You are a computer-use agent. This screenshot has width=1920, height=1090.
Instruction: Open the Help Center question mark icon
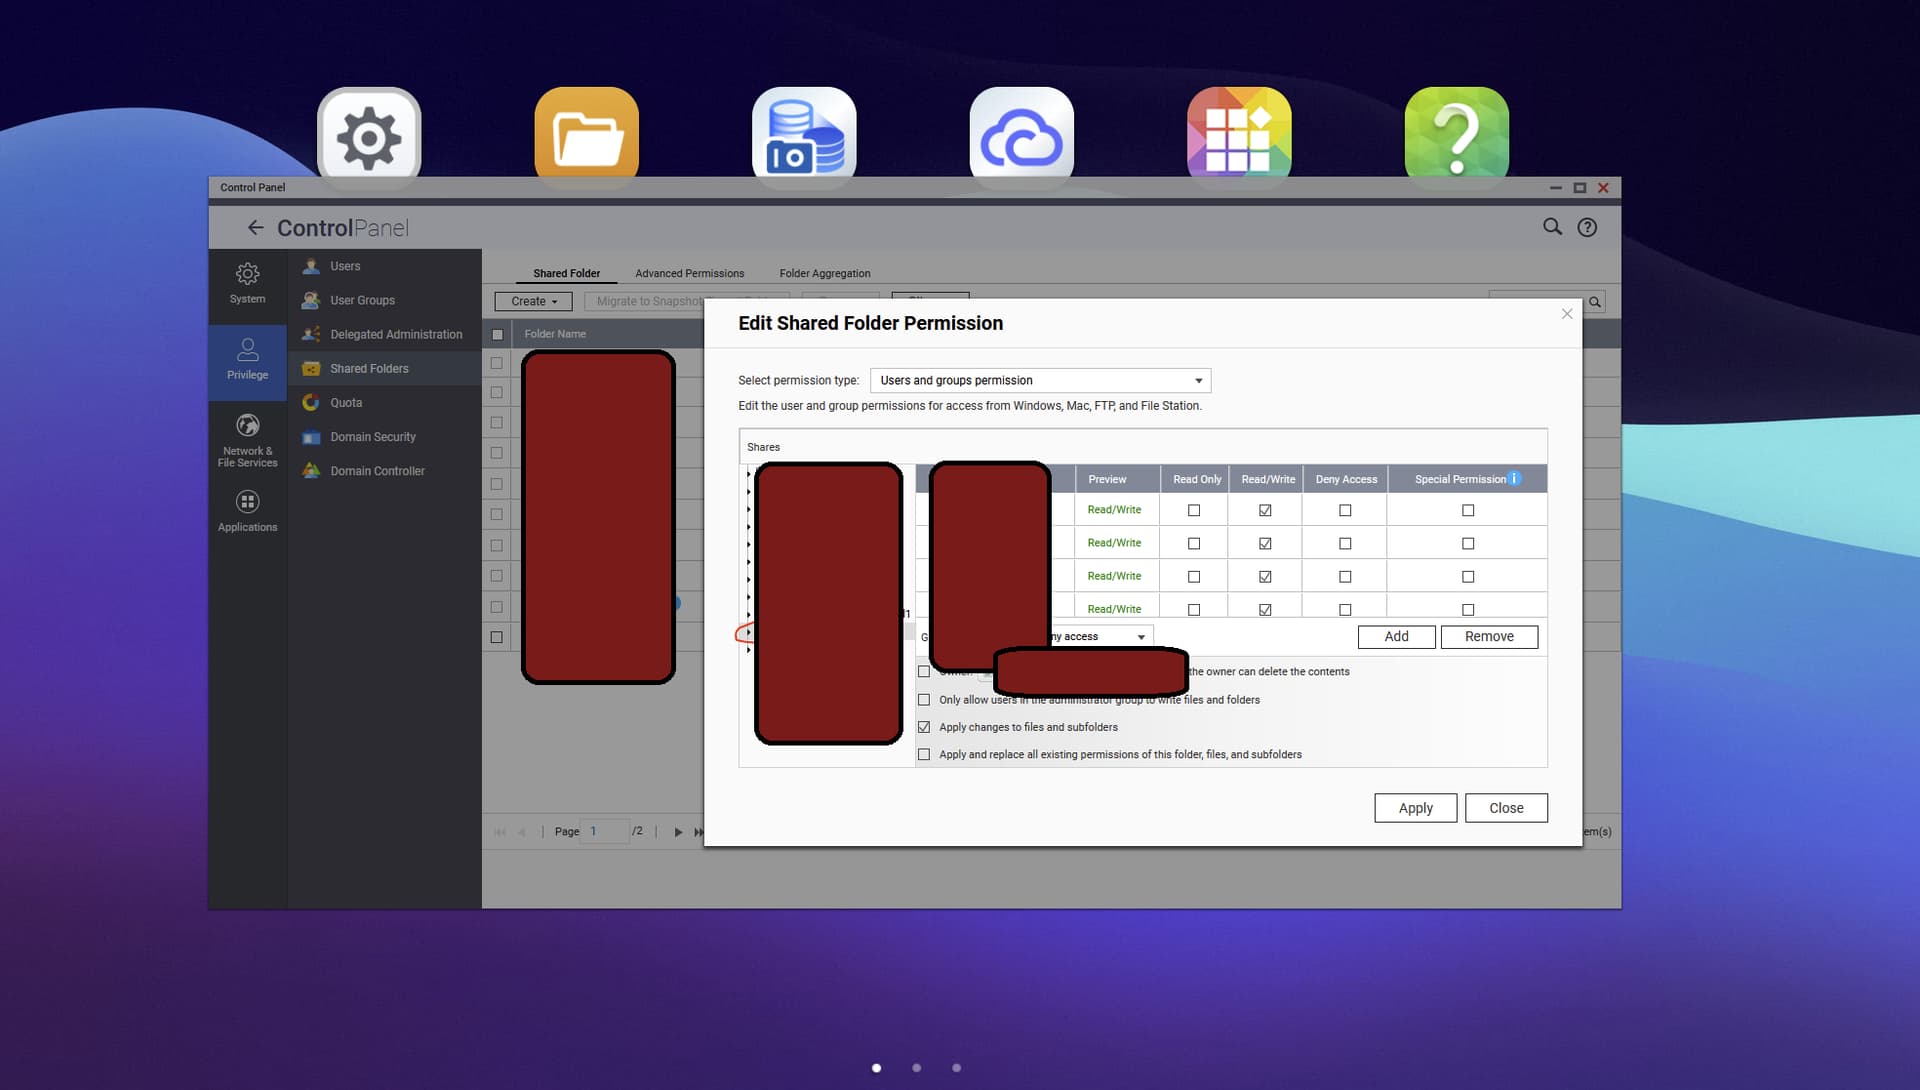pos(1456,137)
